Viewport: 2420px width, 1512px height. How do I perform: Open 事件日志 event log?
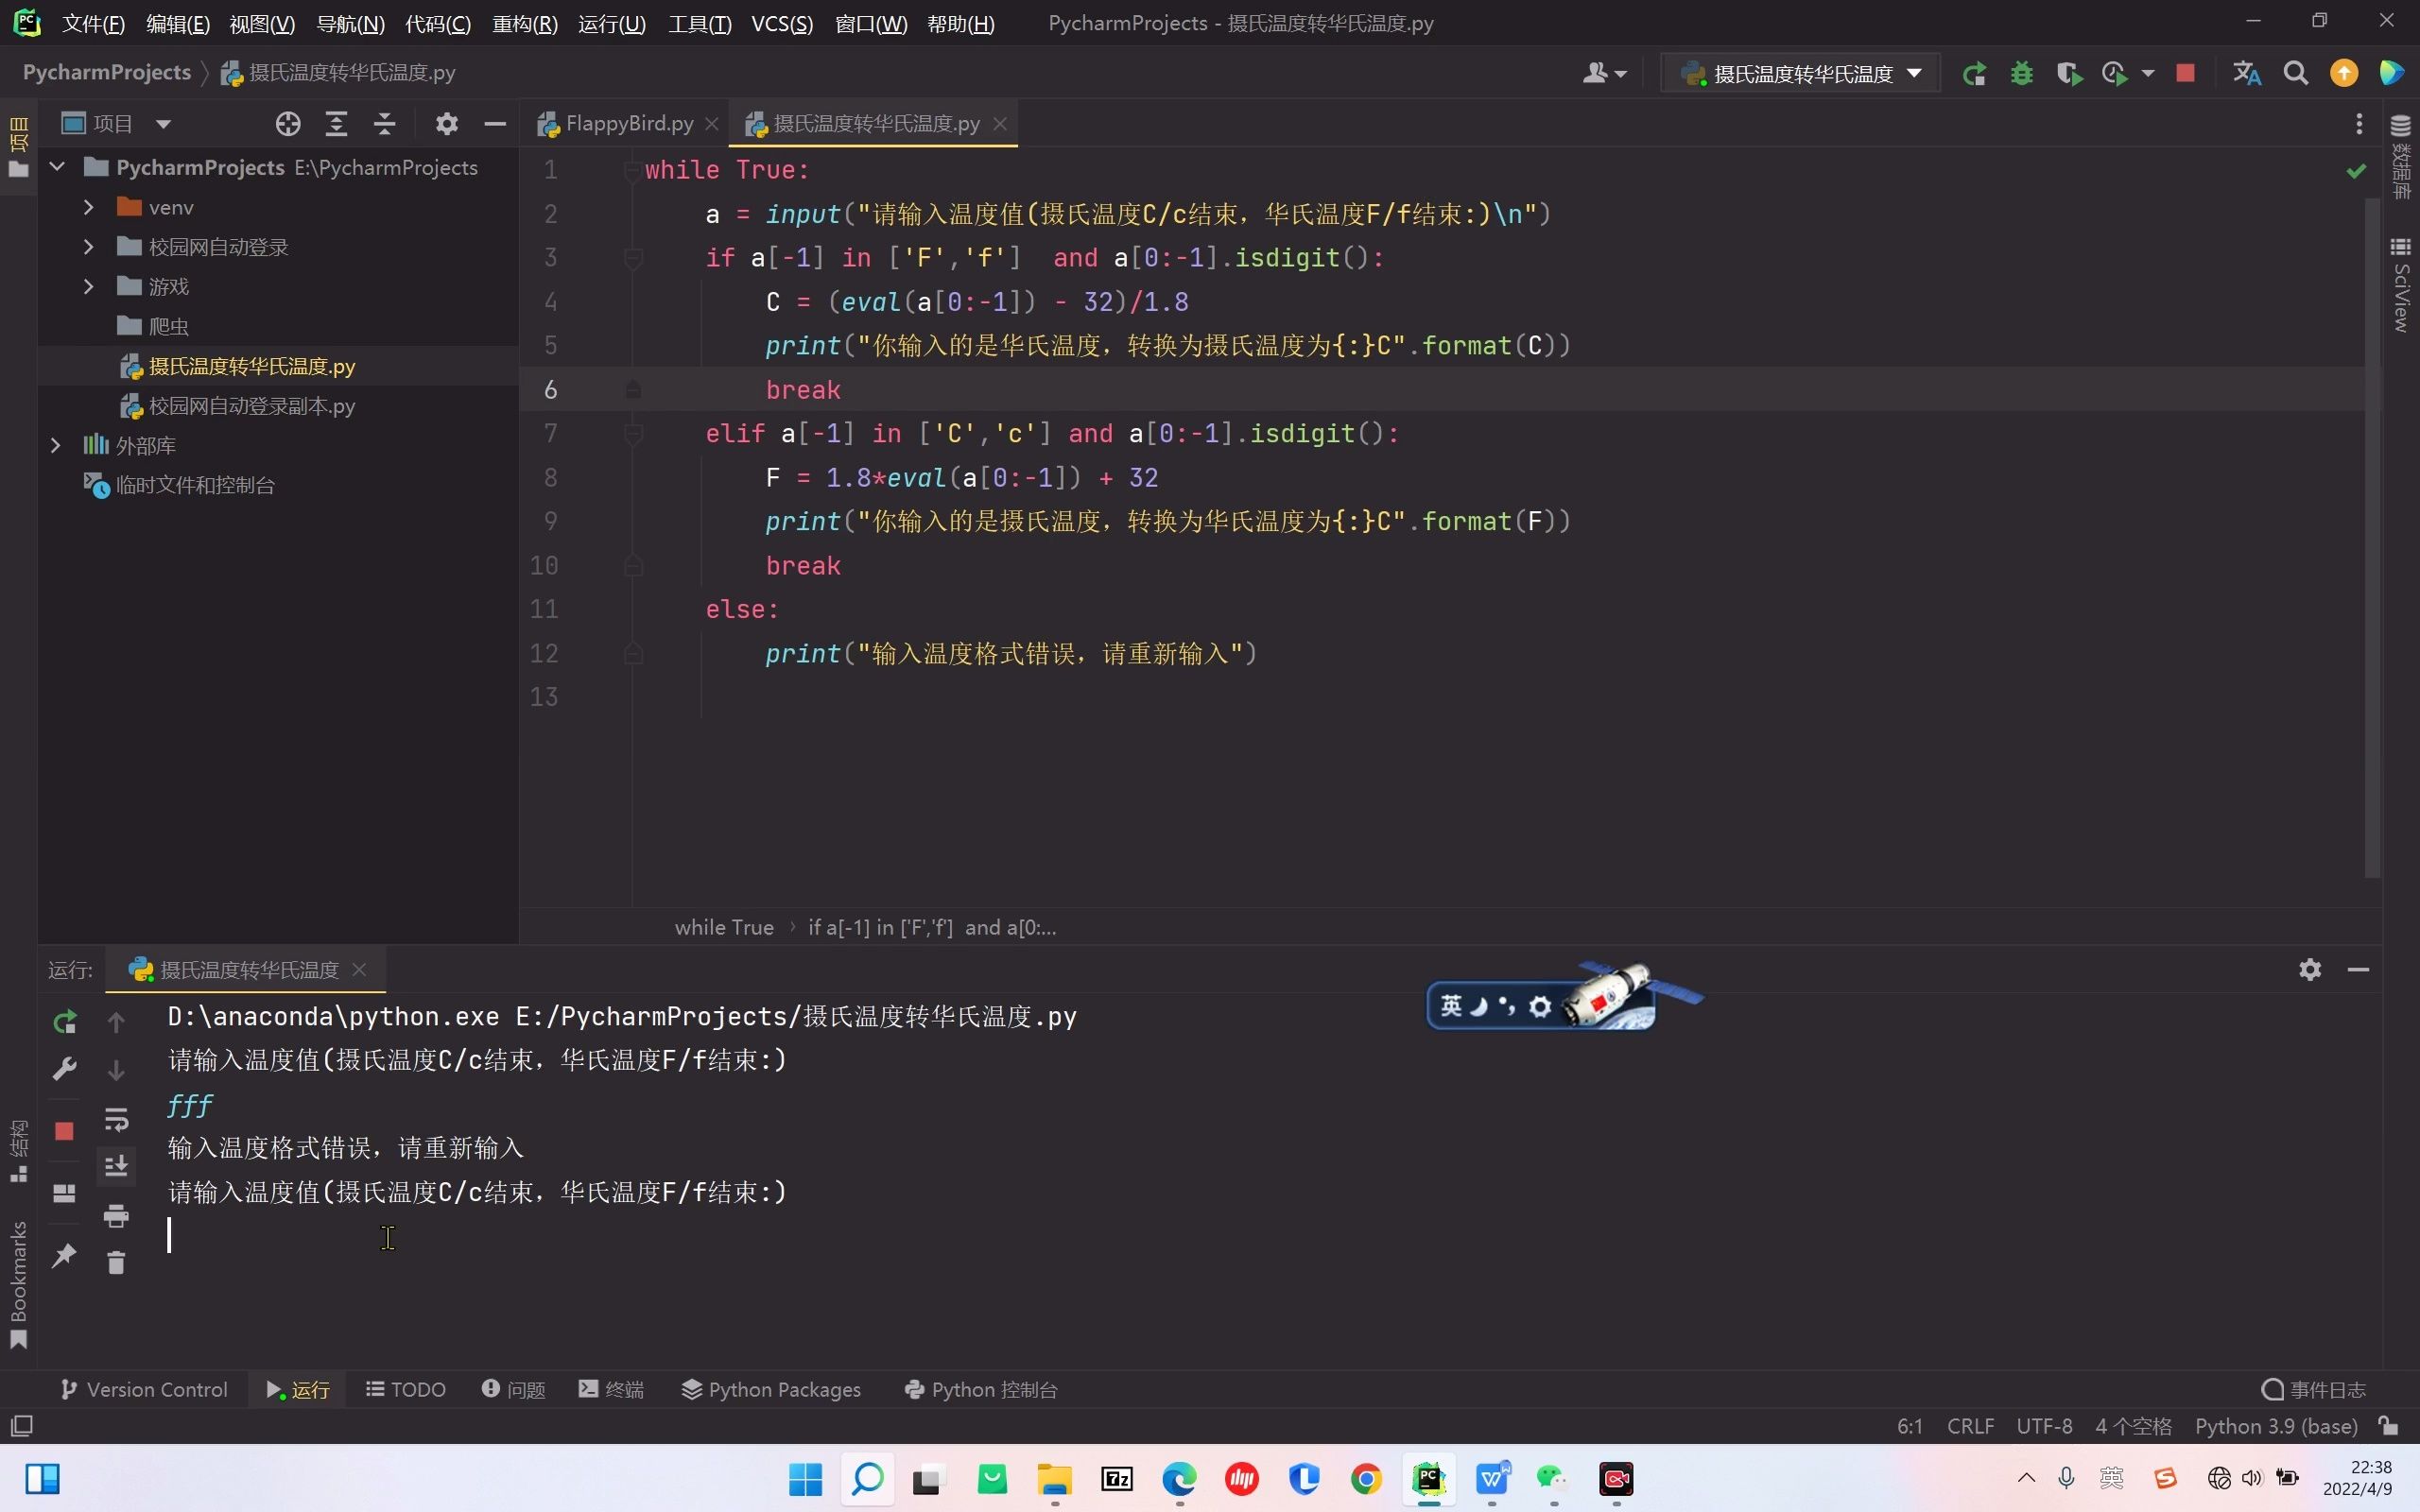coord(2313,1390)
